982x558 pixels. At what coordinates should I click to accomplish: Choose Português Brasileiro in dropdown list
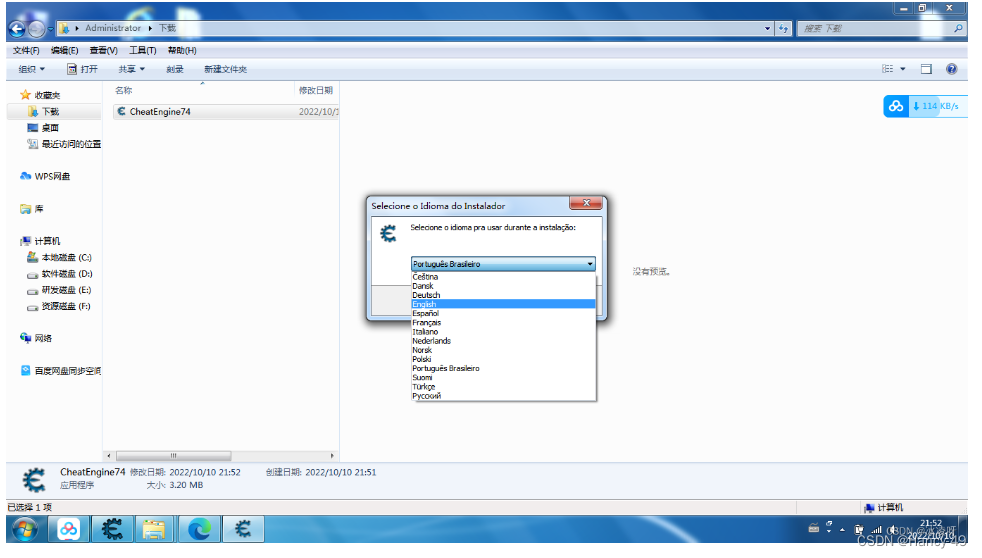point(504,369)
